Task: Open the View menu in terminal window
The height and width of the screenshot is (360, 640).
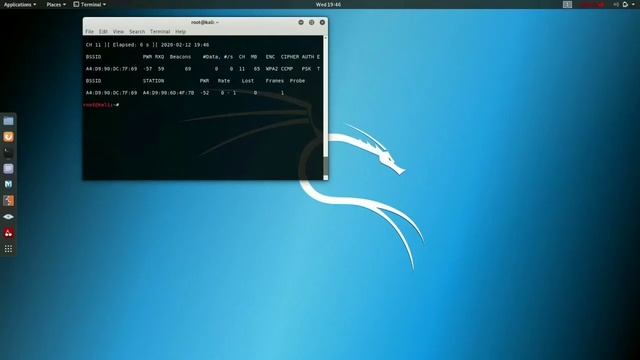Action: point(118,31)
